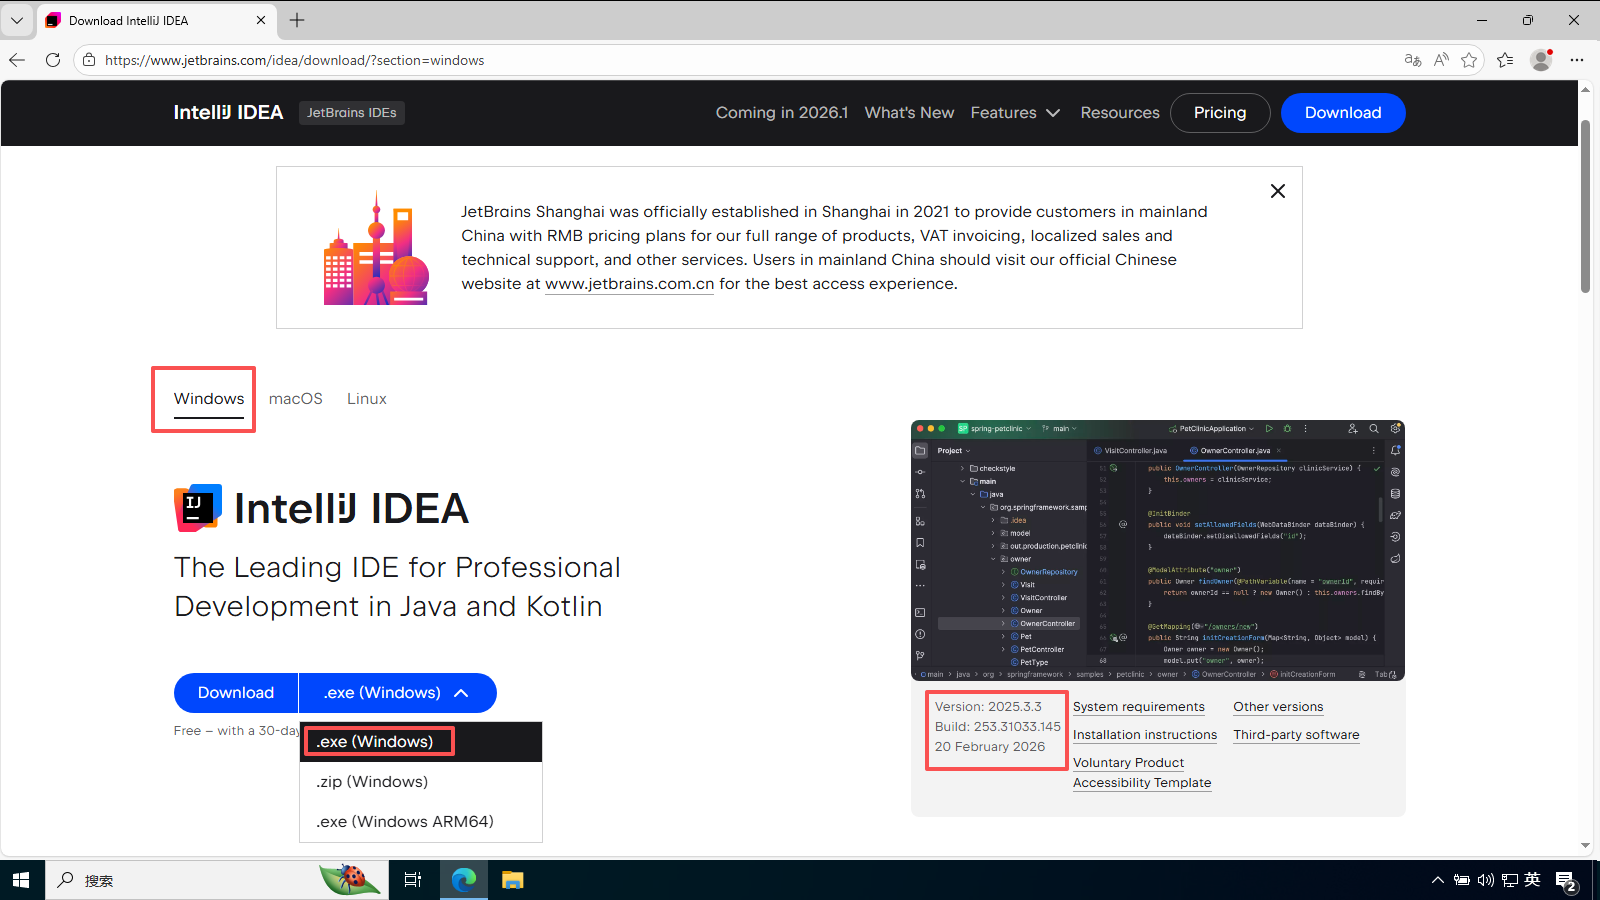Click the Pricing button in header
Screen dimensions: 1600x900
coord(1219,113)
